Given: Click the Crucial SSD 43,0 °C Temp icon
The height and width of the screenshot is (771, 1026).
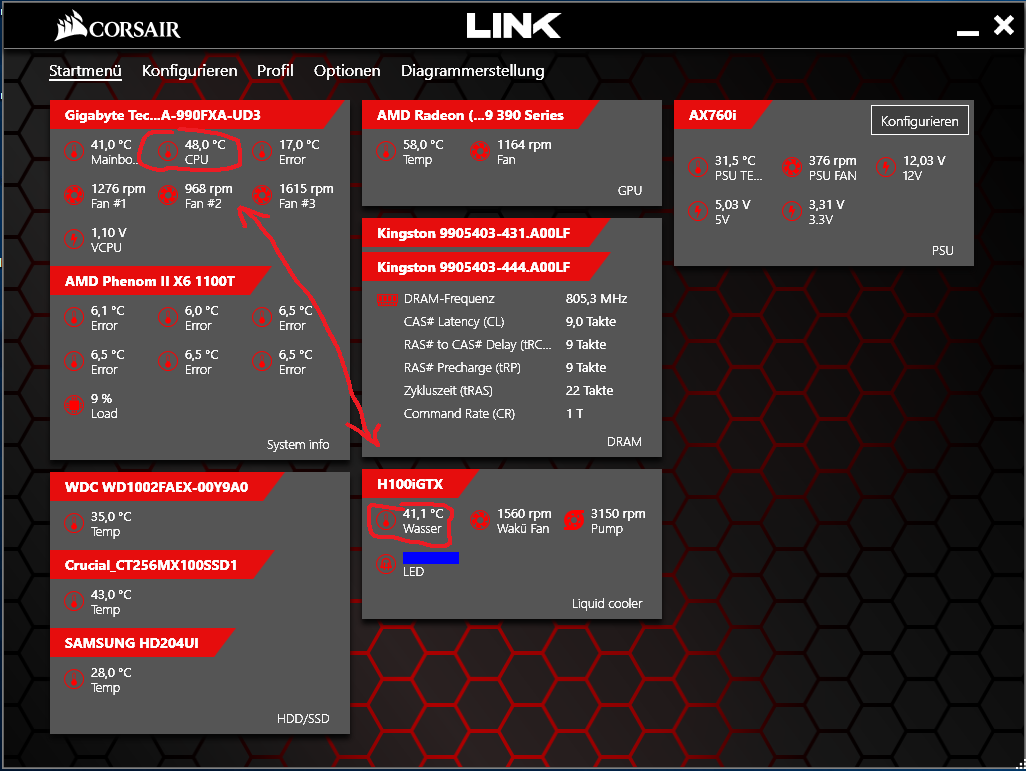Looking at the screenshot, I should tap(73, 601).
